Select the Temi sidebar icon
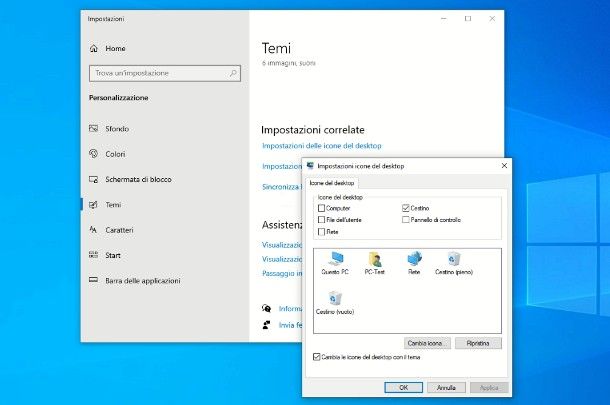This screenshot has height=405, width=610. [x=93, y=205]
